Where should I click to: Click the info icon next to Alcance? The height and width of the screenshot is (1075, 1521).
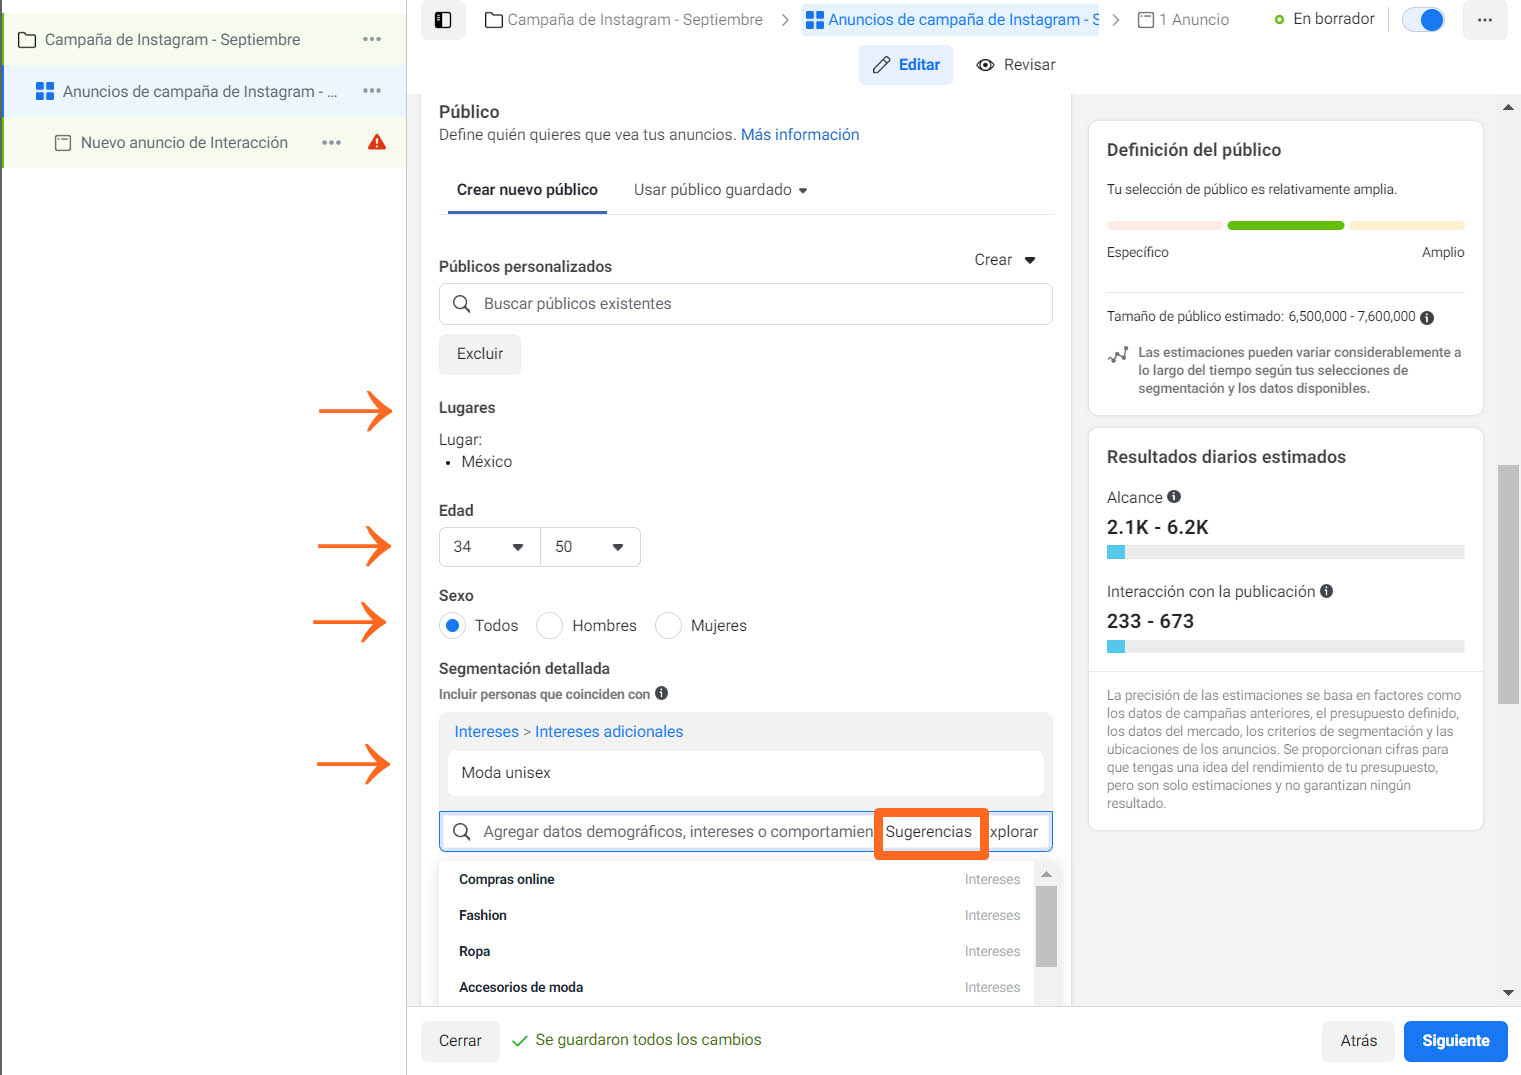point(1174,497)
